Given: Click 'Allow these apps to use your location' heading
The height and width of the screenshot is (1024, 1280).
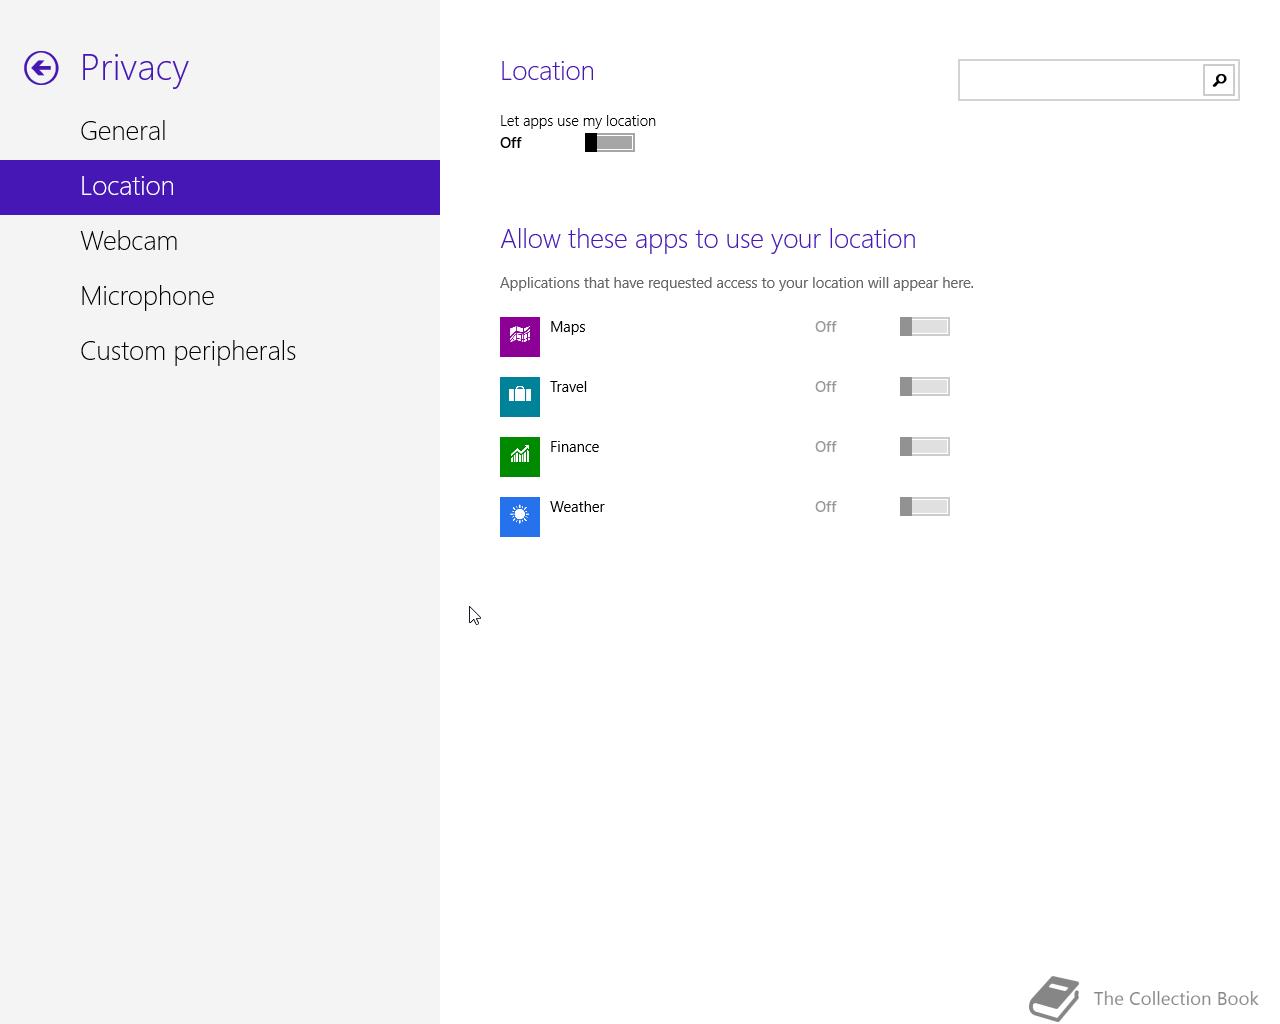Looking at the screenshot, I should click(x=708, y=239).
